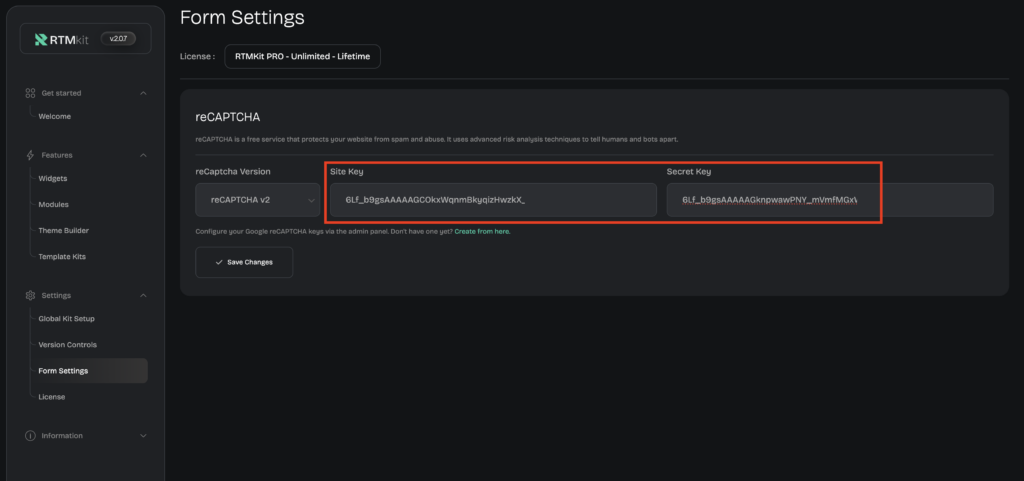Screen dimensions: 1024x481
Task: Collapse the Get started section chevron
Action: 143,93
